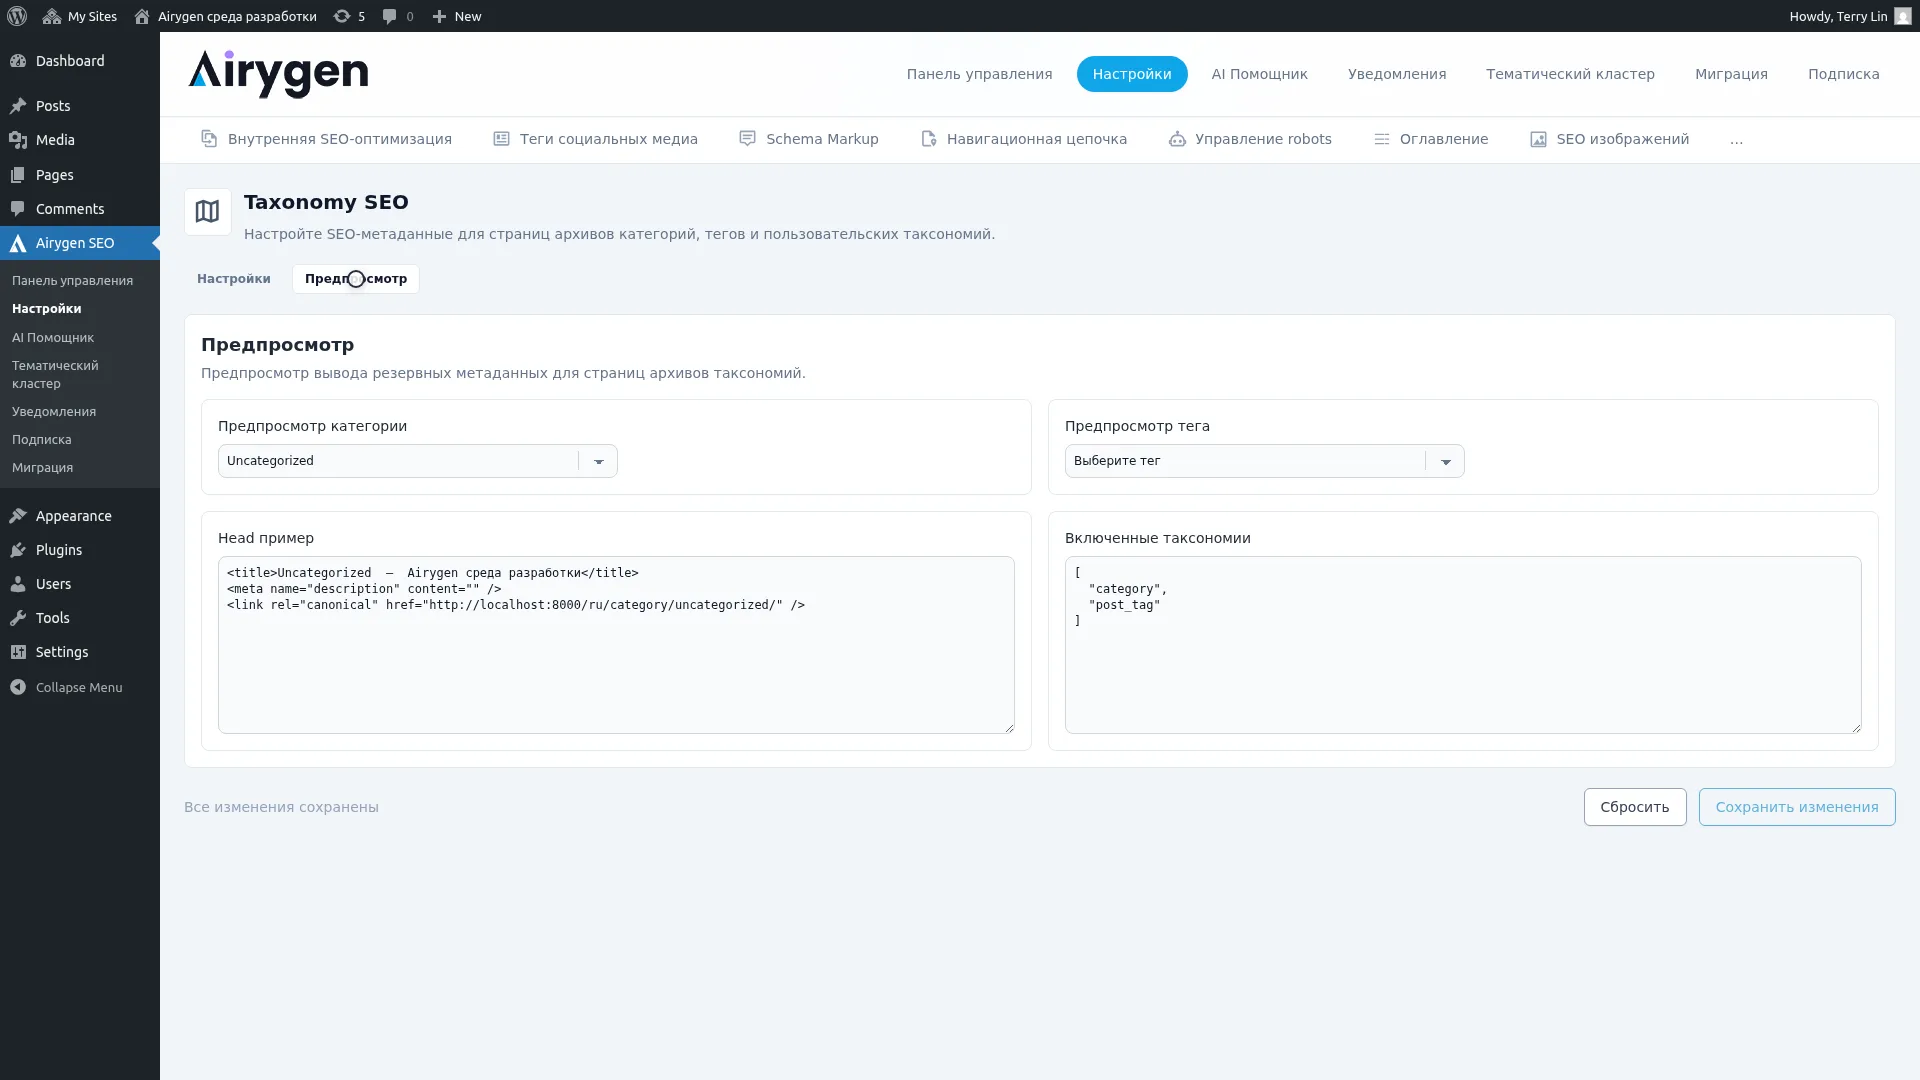The width and height of the screenshot is (1920, 1080).
Task: Click the breadcrumb navigation icon
Action: (928, 139)
